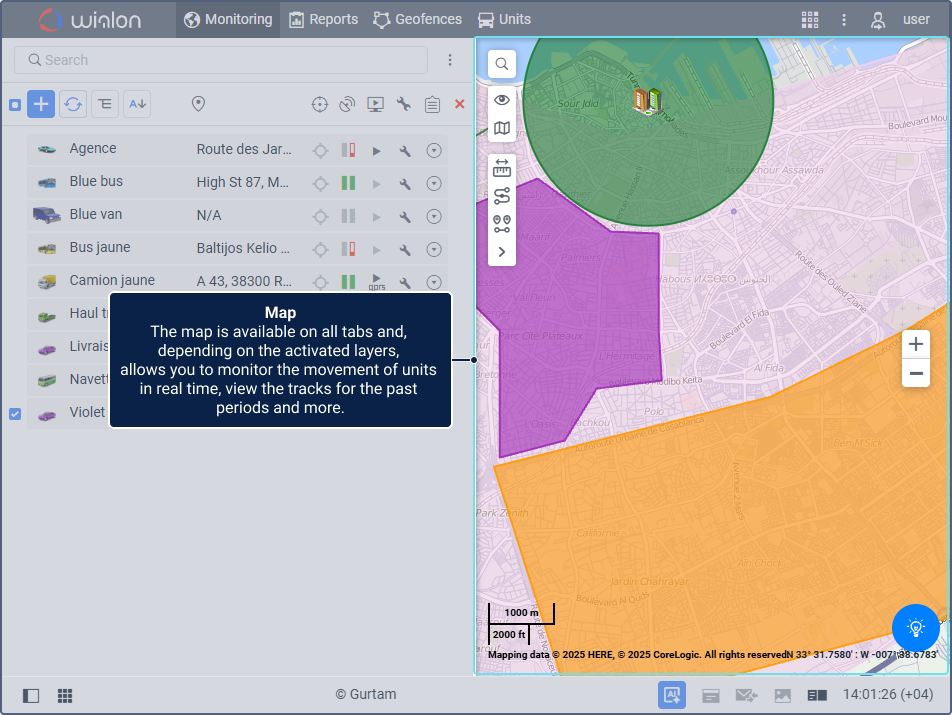
Task: Open the AI assistant button in footer
Action: (x=672, y=695)
